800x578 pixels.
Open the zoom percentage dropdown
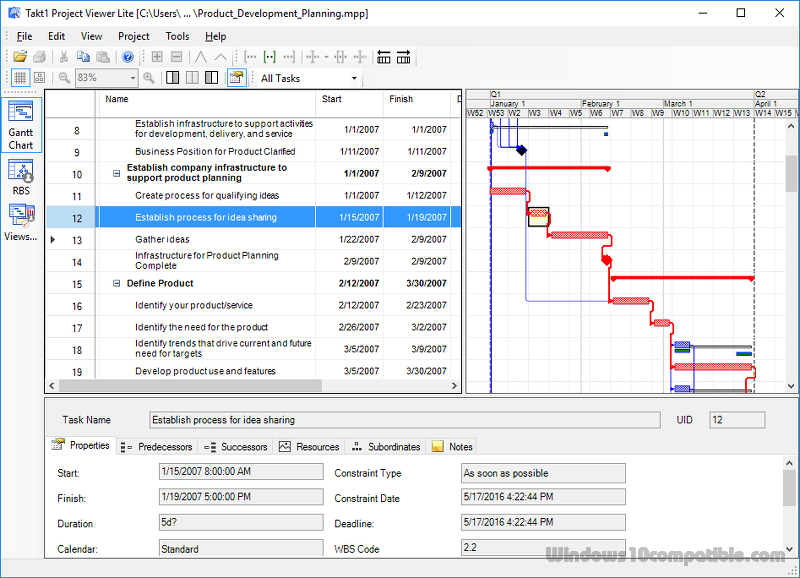(x=133, y=78)
